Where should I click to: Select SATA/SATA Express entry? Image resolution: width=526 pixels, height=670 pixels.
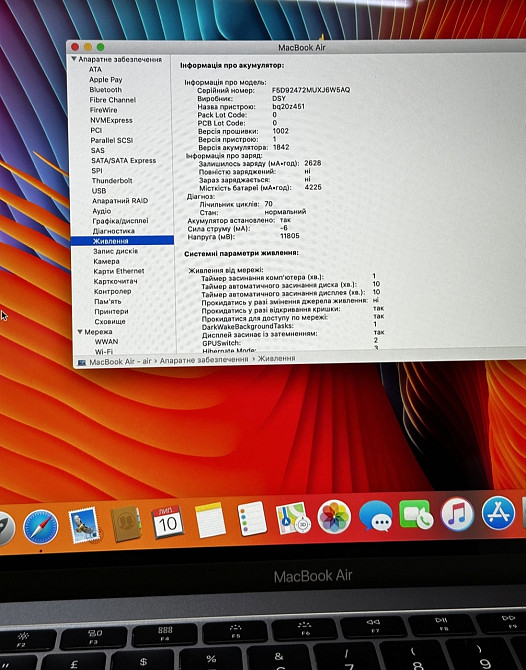click(123, 161)
